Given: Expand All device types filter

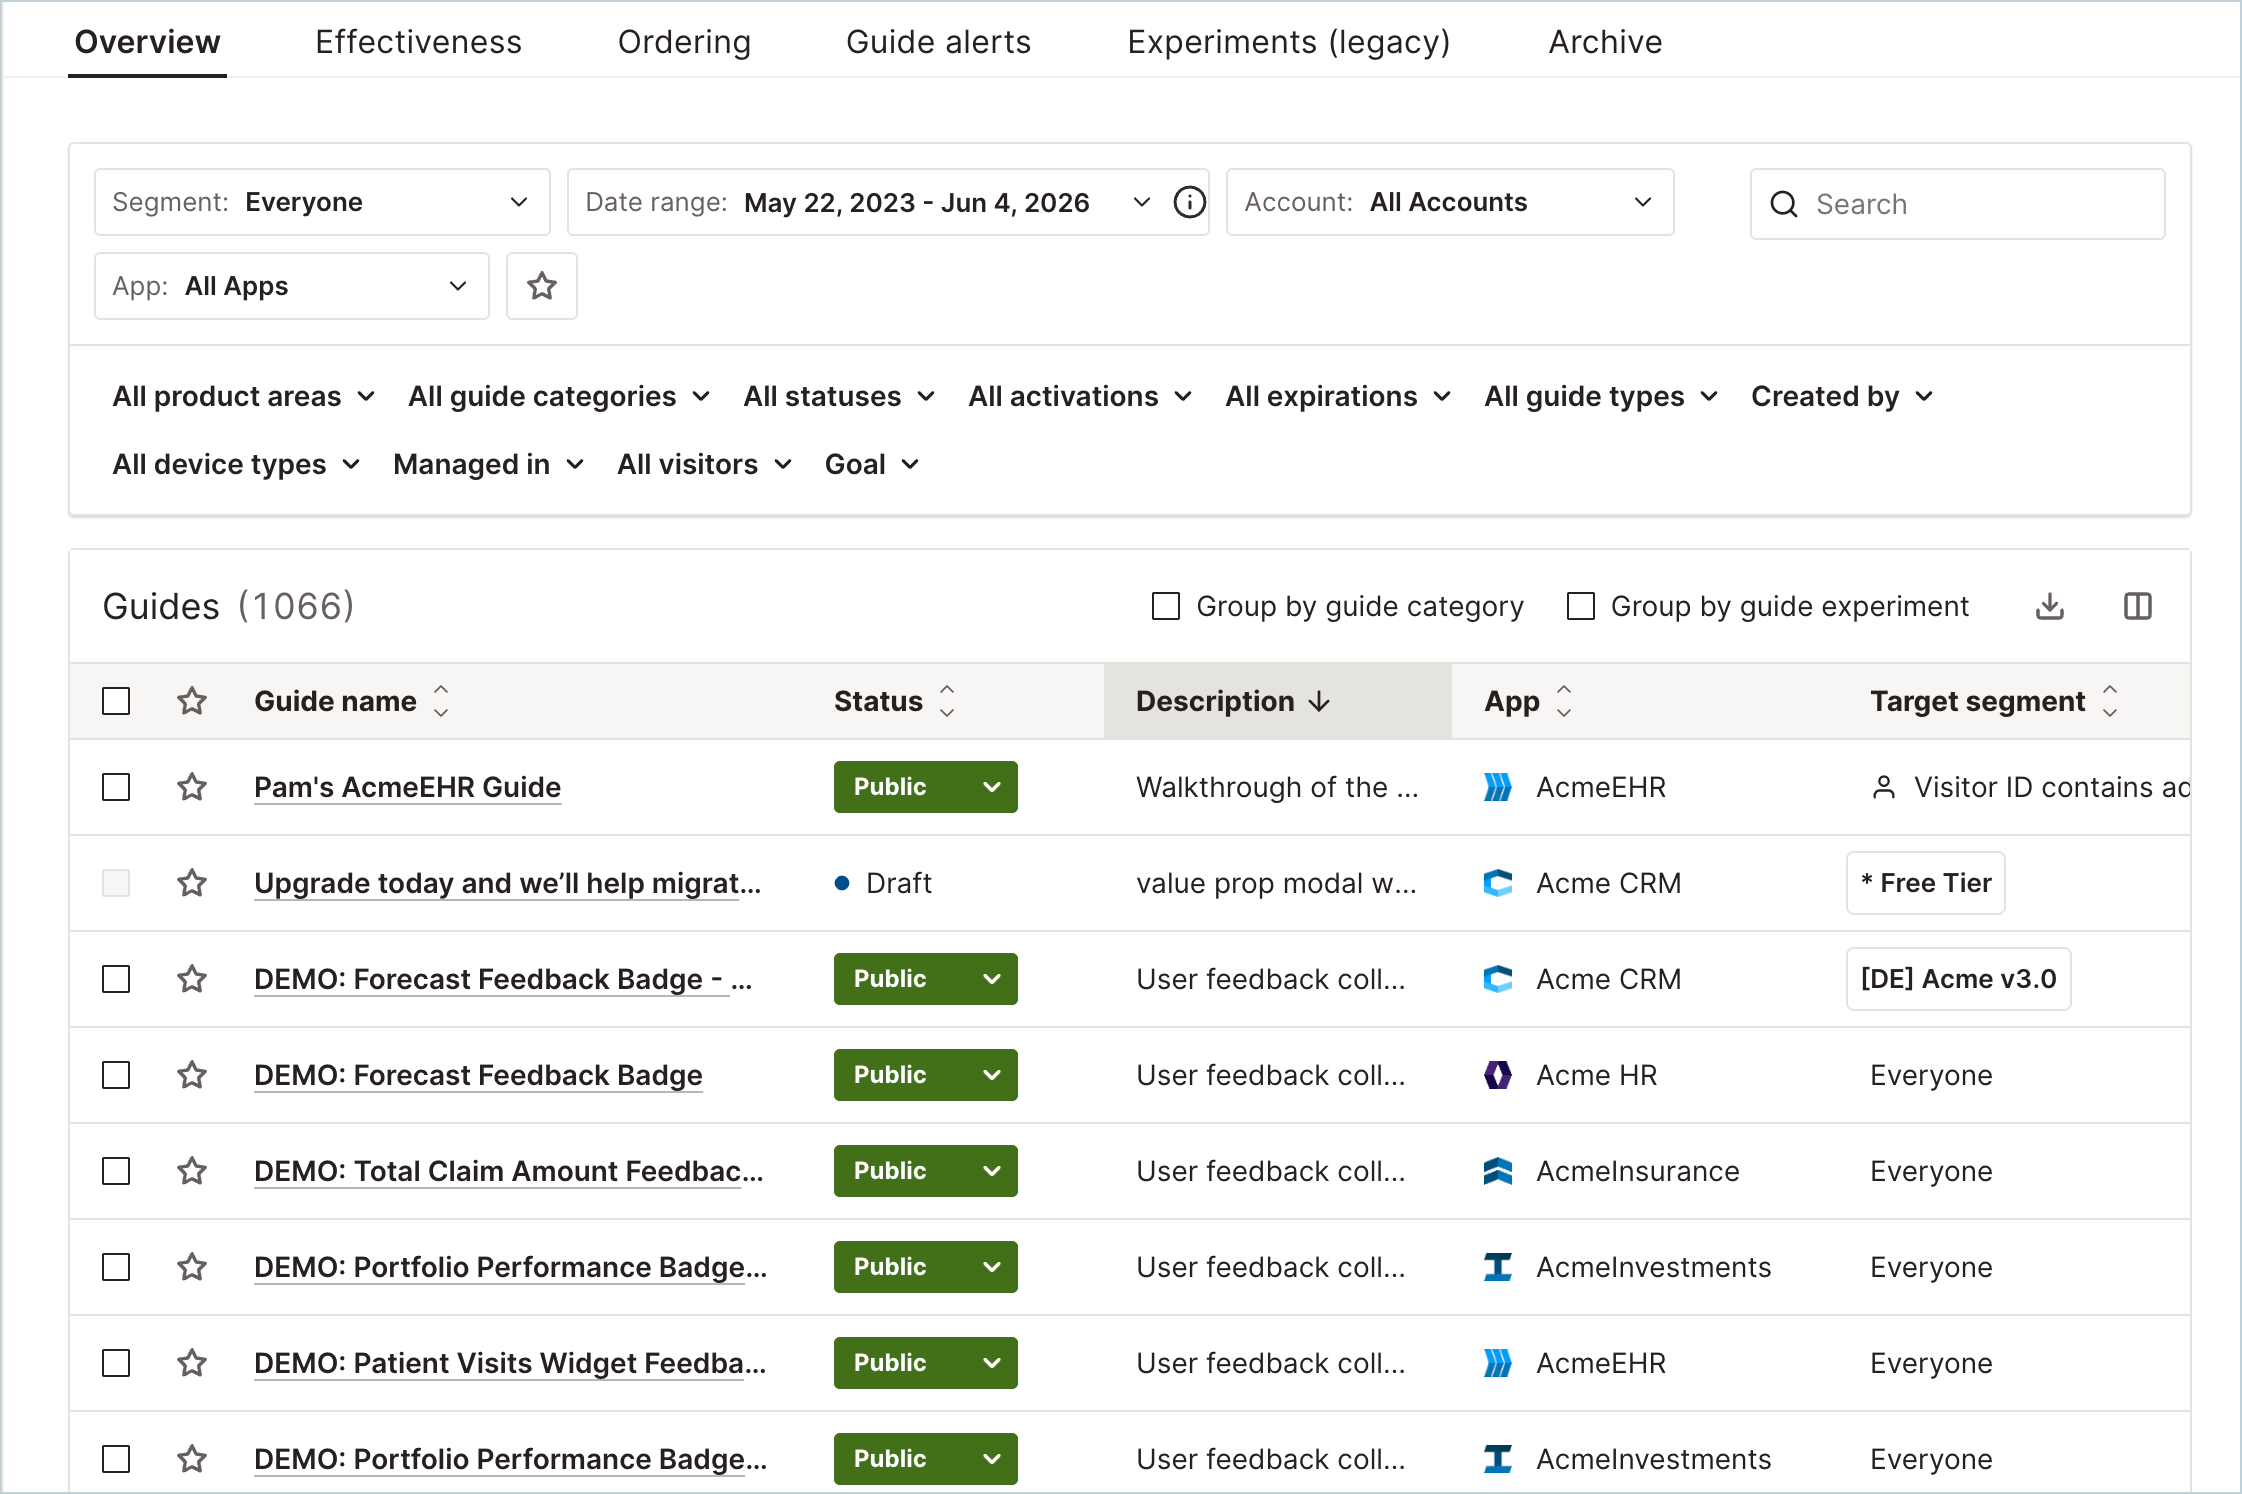Looking at the screenshot, I should click(x=236, y=464).
